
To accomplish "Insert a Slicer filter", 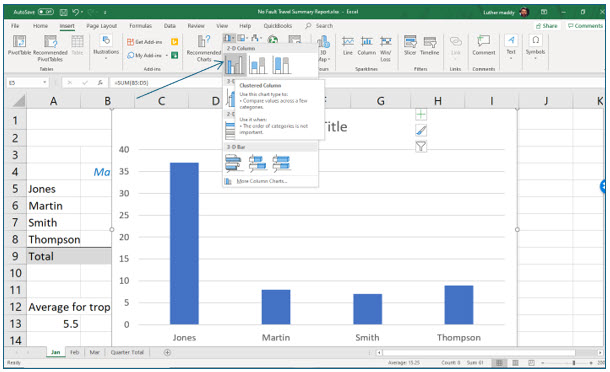I will [410, 46].
